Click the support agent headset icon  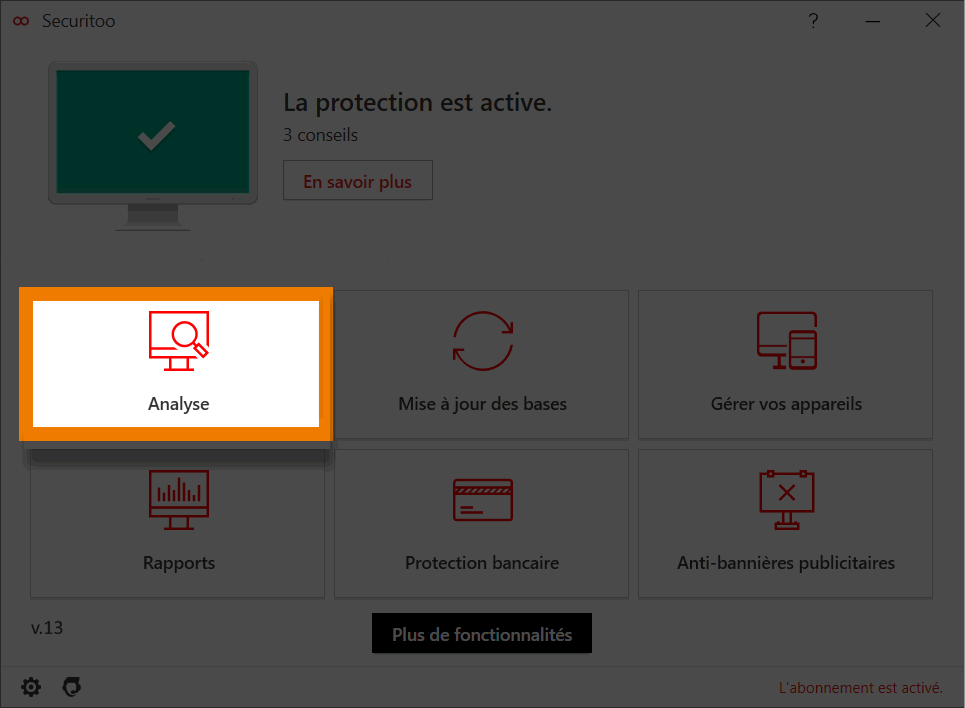coord(71,687)
